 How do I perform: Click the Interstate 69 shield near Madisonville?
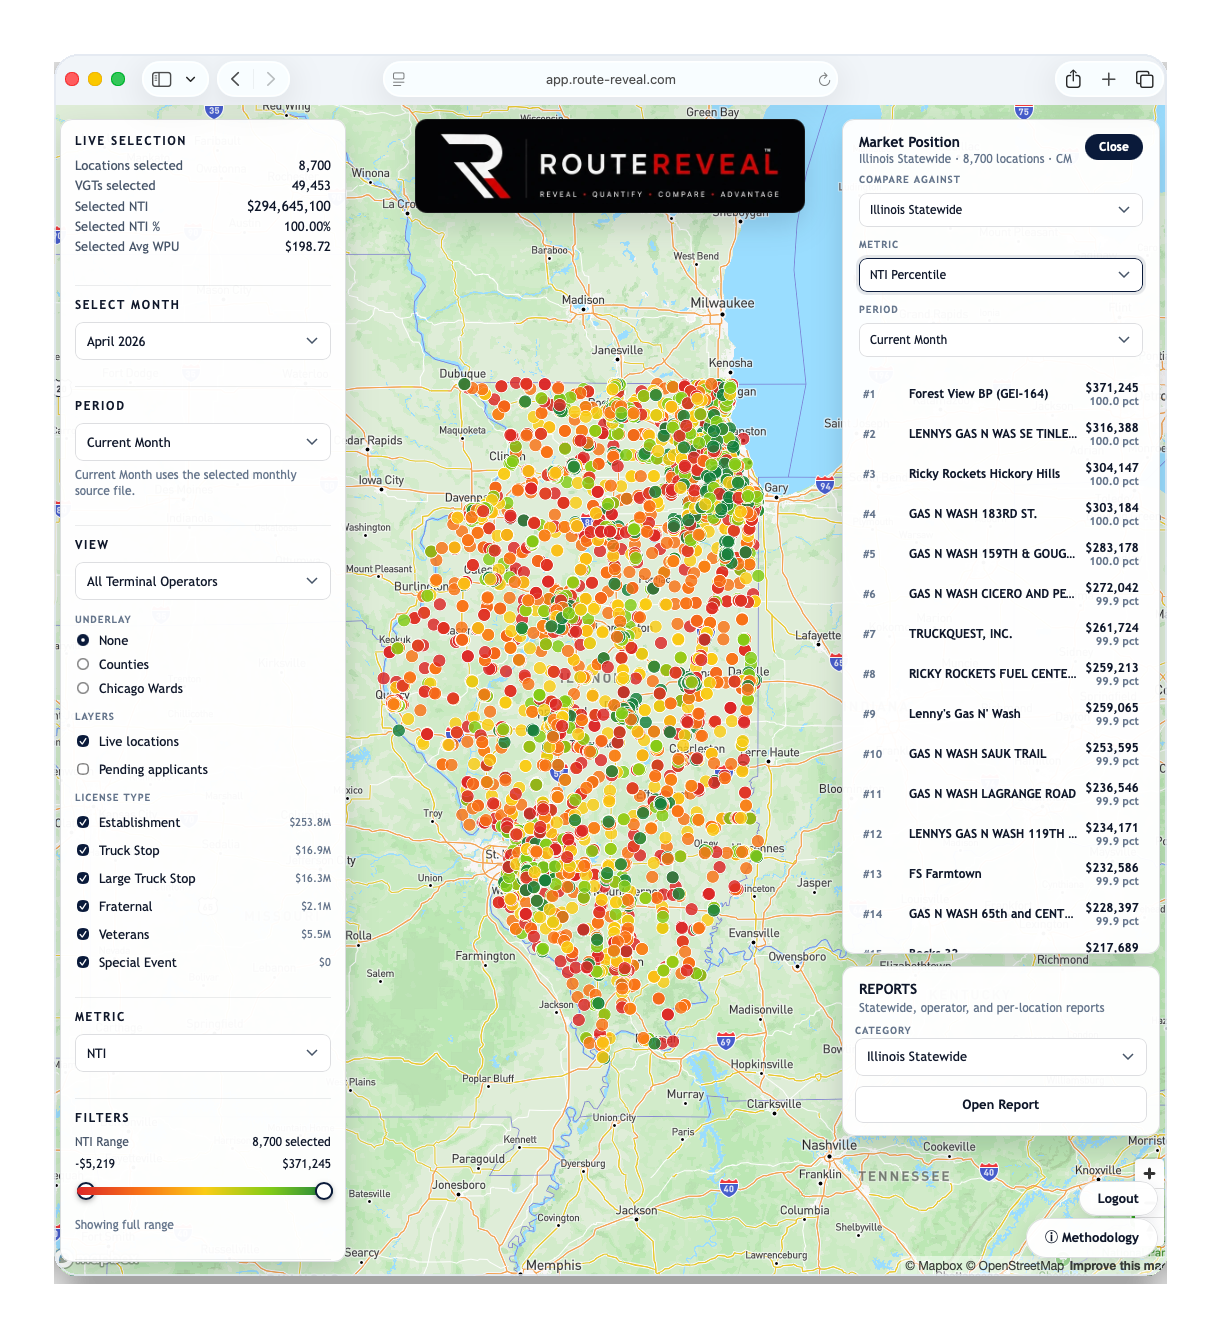tap(726, 1041)
